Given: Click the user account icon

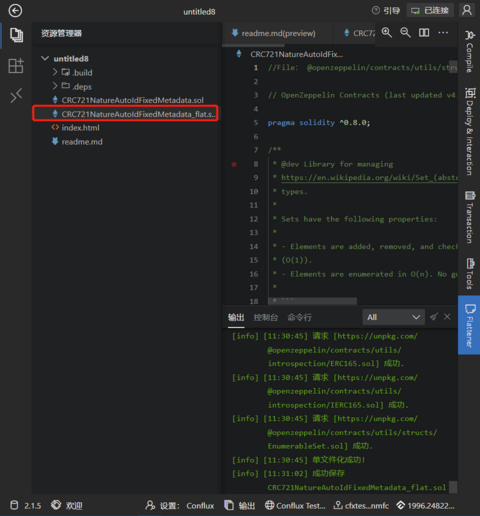Looking at the screenshot, I should pyautogui.click(x=467, y=10).
